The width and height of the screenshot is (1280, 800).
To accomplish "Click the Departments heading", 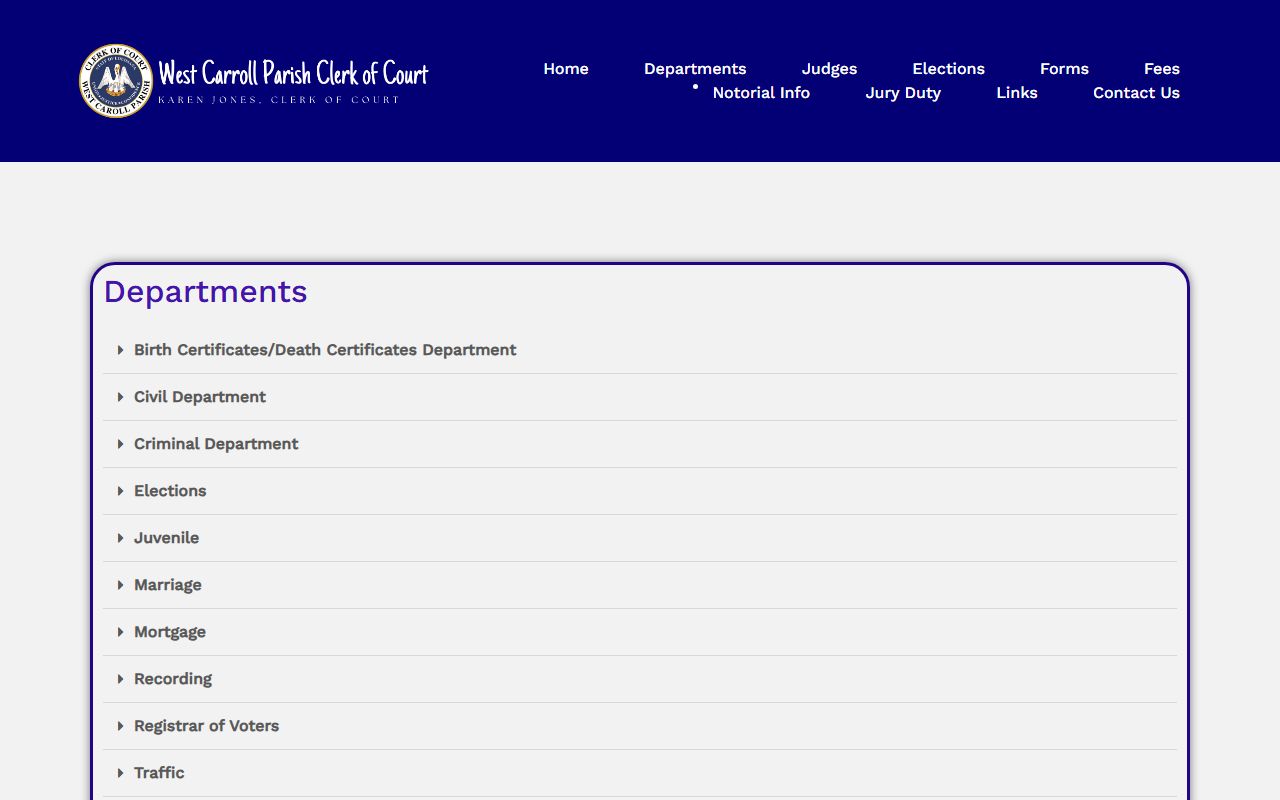I will coord(205,291).
